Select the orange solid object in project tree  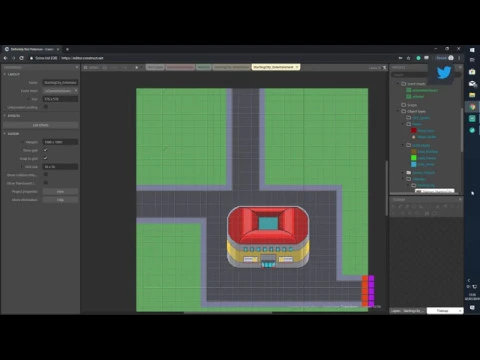pyautogui.click(x=424, y=152)
